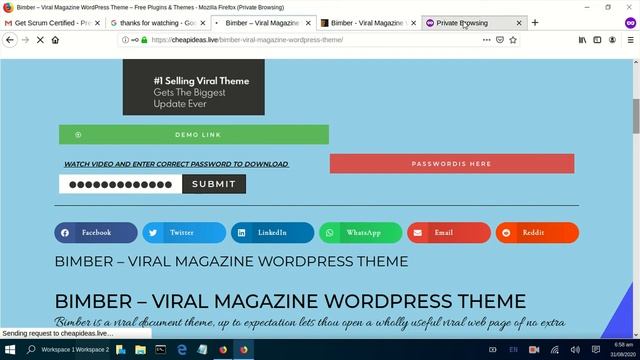Close the Private Browsing tab
Screen dimensions: 640x360
click(x=519, y=23)
